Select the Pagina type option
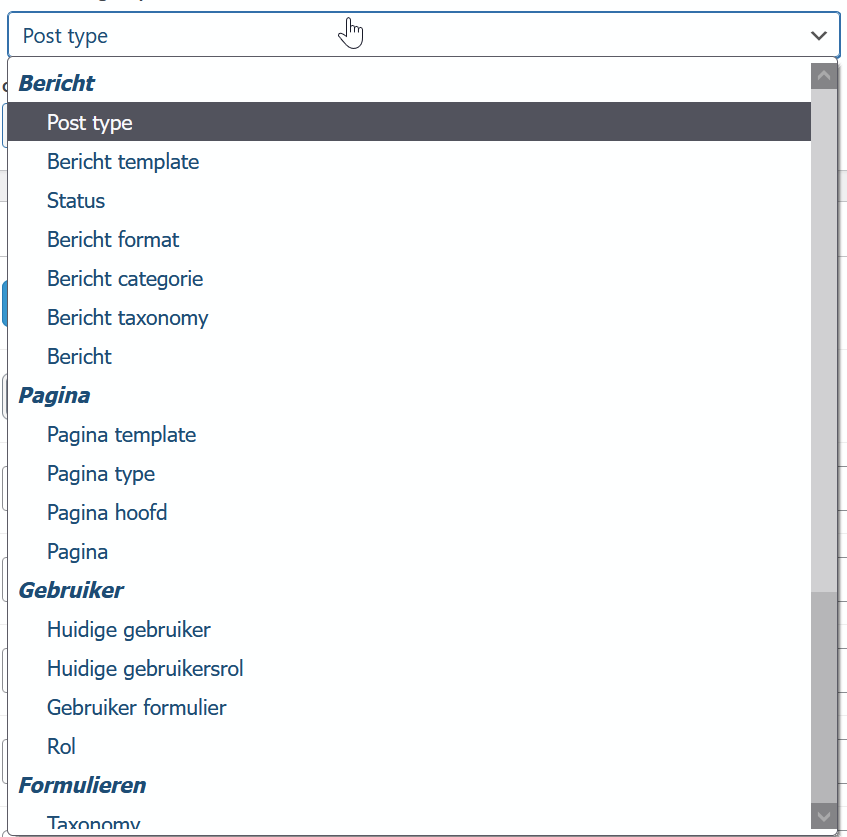This screenshot has width=847, height=837. click(100, 473)
